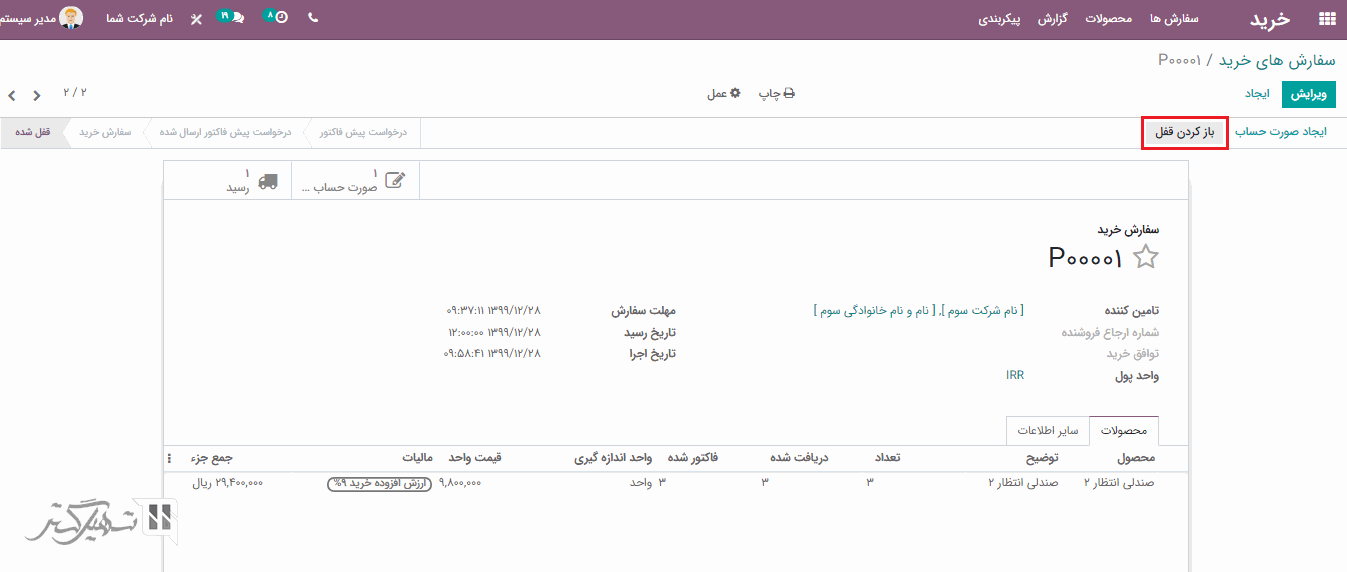The width and height of the screenshot is (1347, 572).
Task: Open the apps grid menu
Action: pyautogui.click(x=1327, y=18)
